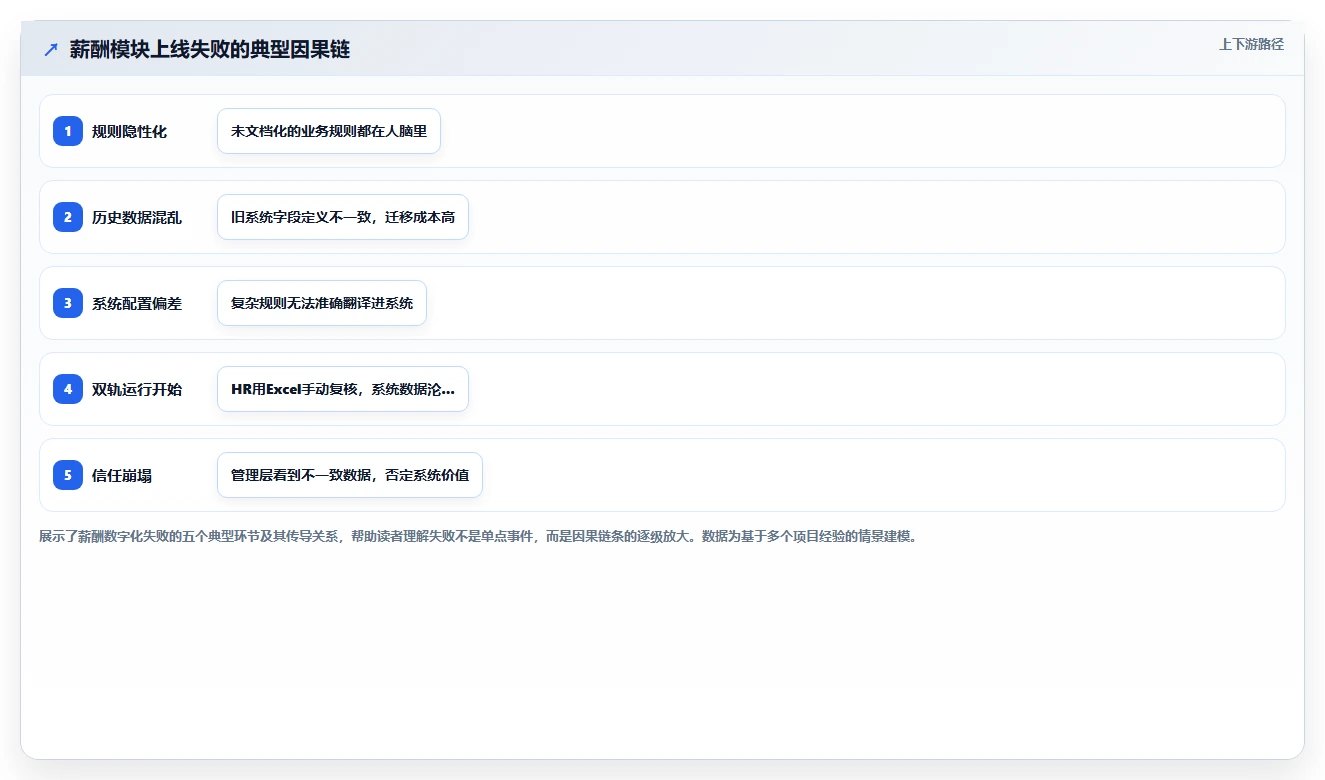Click the 双轨运行开始 step label
The width and height of the screenshot is (1325, 780).
pos(137,390)
